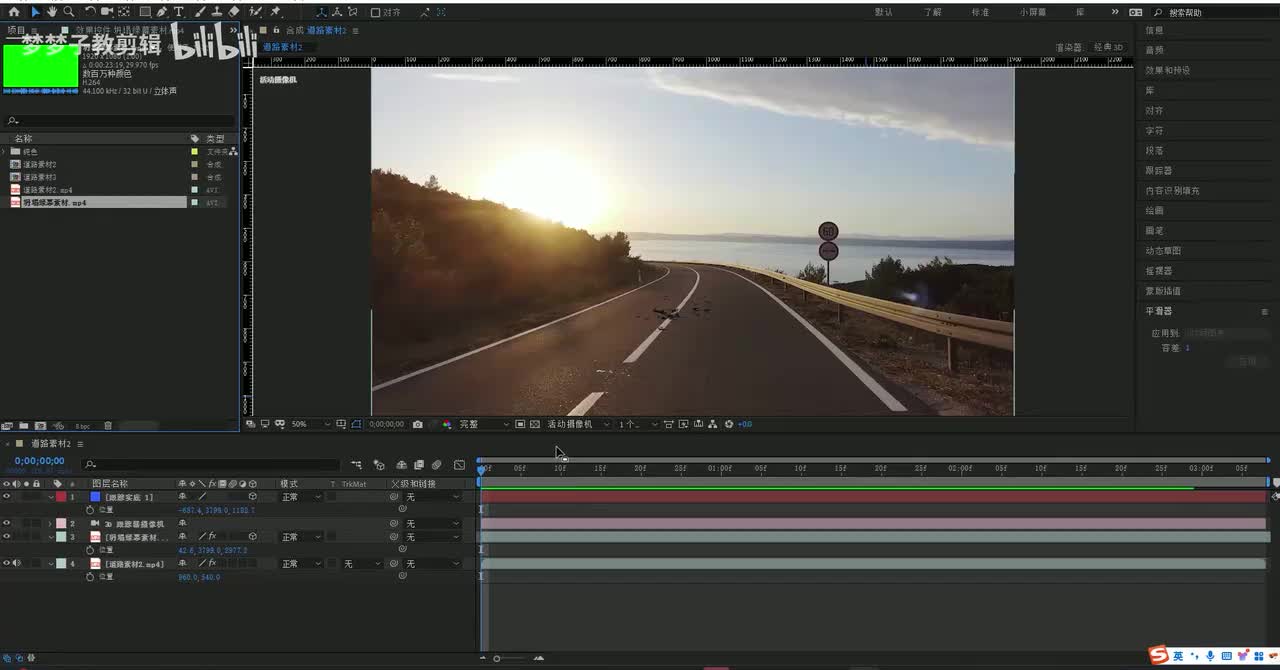Screen dimensions: 1280x670
Task: Click current time 0;00;00;00 in timeline
Action: [x=39, y=461]
